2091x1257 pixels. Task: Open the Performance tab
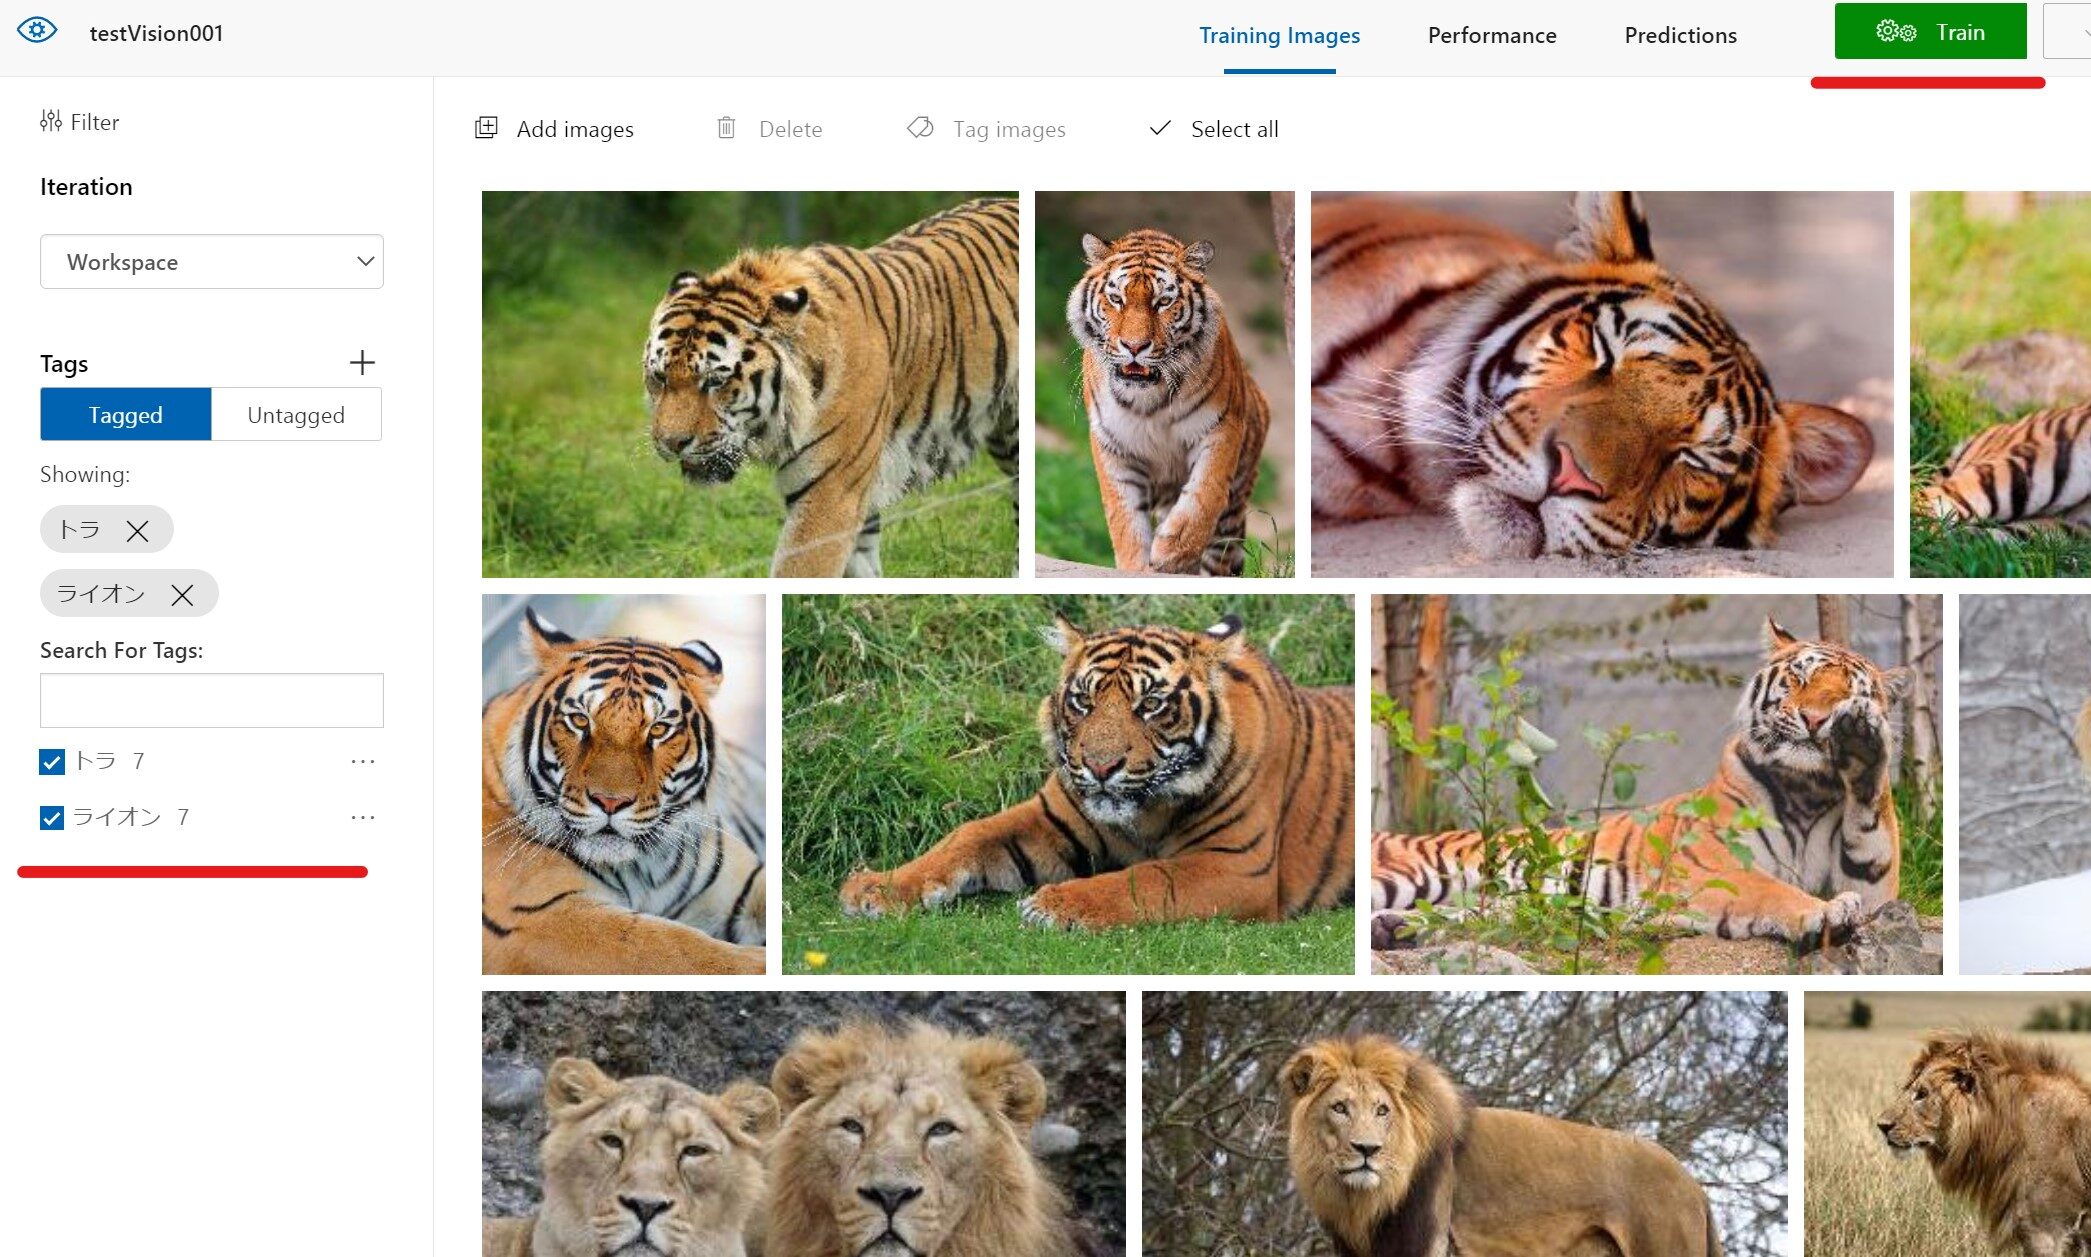click(1491, 35)
